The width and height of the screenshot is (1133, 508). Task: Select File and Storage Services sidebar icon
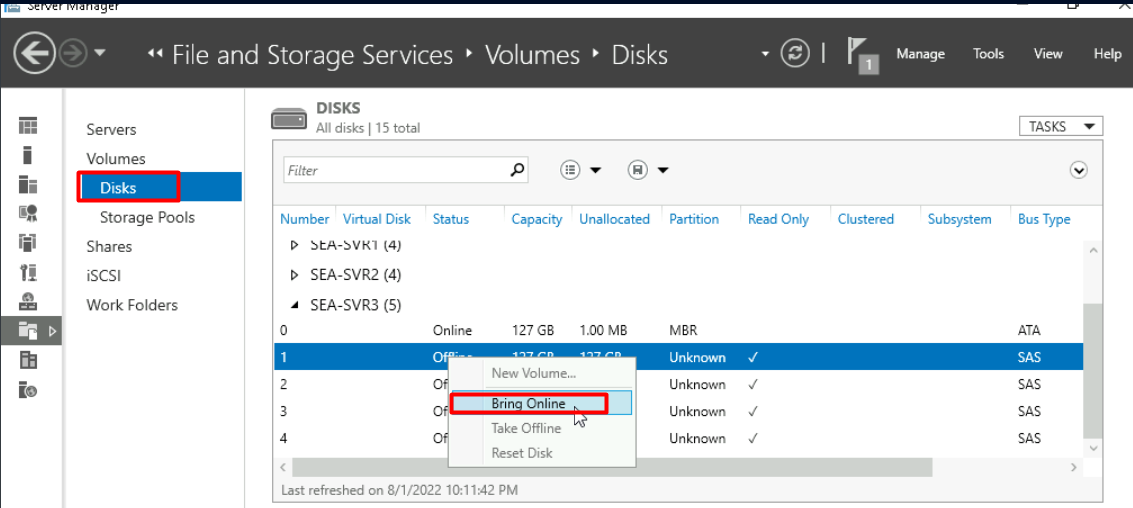click(28, 330)
